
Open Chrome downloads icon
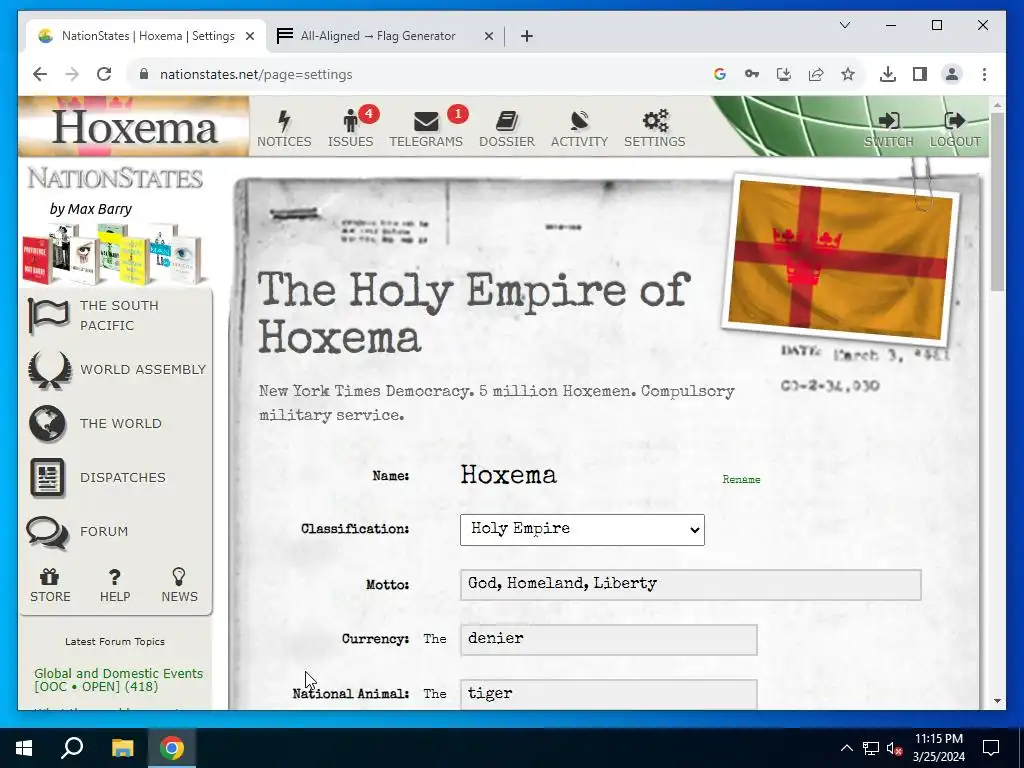point(888,74)
